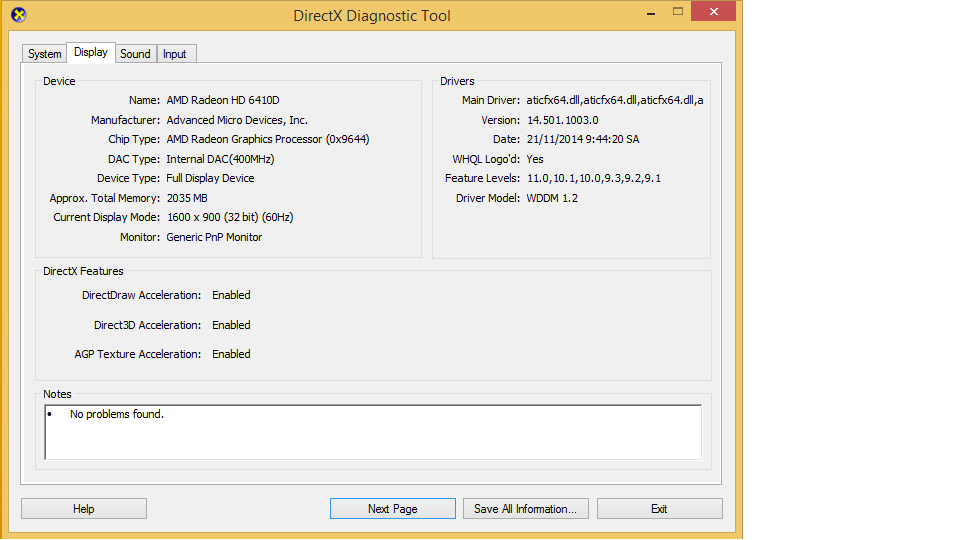The height and width of the screenshot is (540, 960).
Task: Click Direct3D Acceleration 'Enabled' value
Action: coord(231,325)
